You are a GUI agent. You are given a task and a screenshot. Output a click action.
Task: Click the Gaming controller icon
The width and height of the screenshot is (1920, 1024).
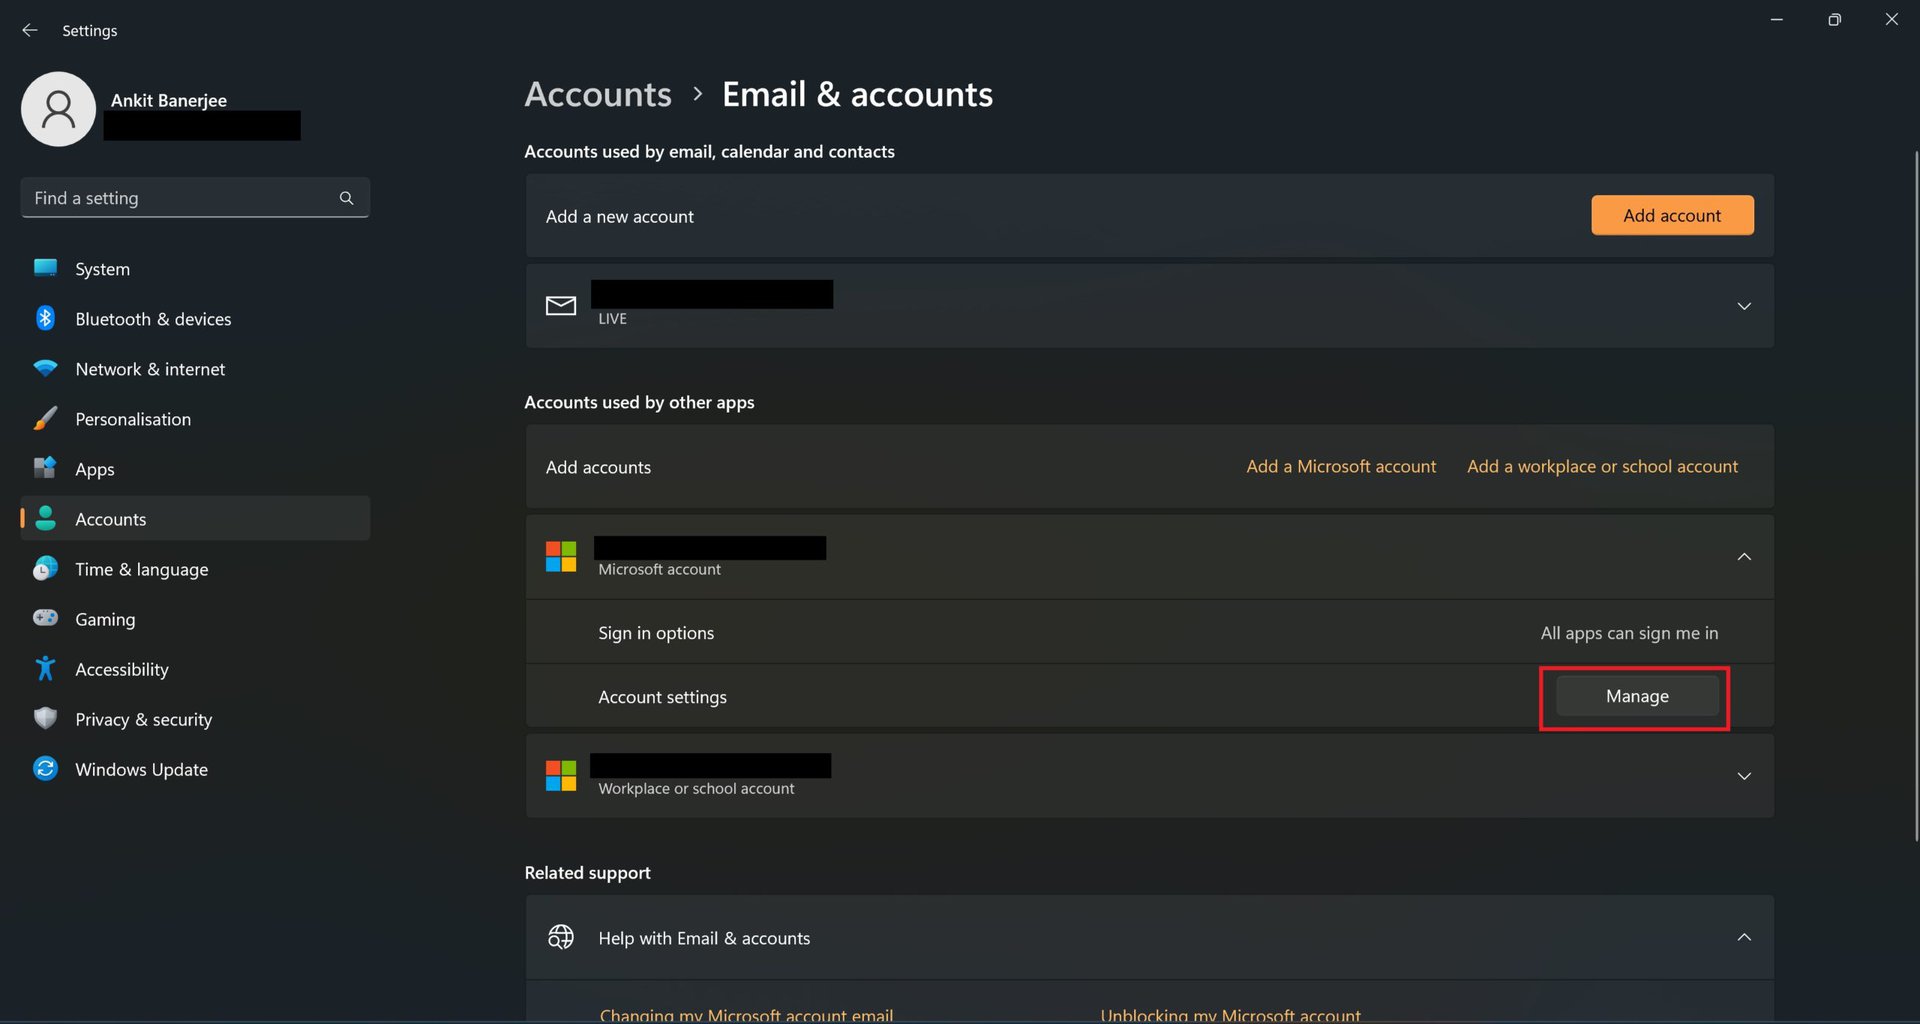coord(45,618)
